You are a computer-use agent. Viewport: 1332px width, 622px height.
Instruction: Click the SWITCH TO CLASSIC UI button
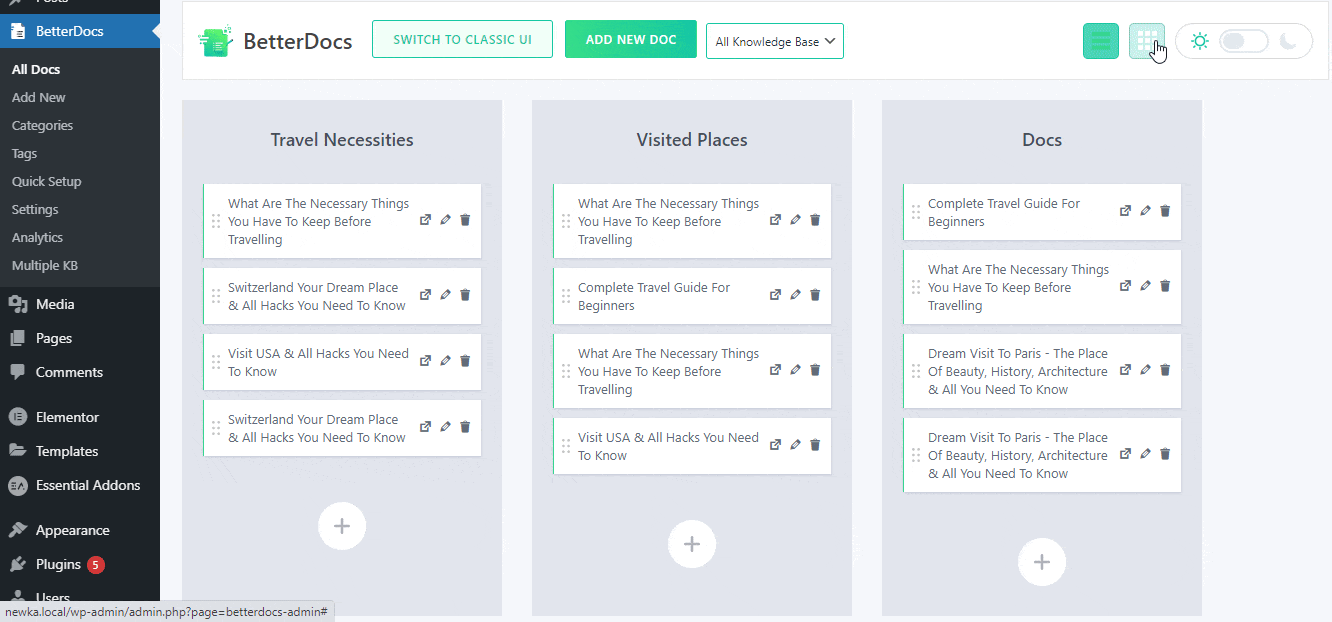click(x=462, y=39)
